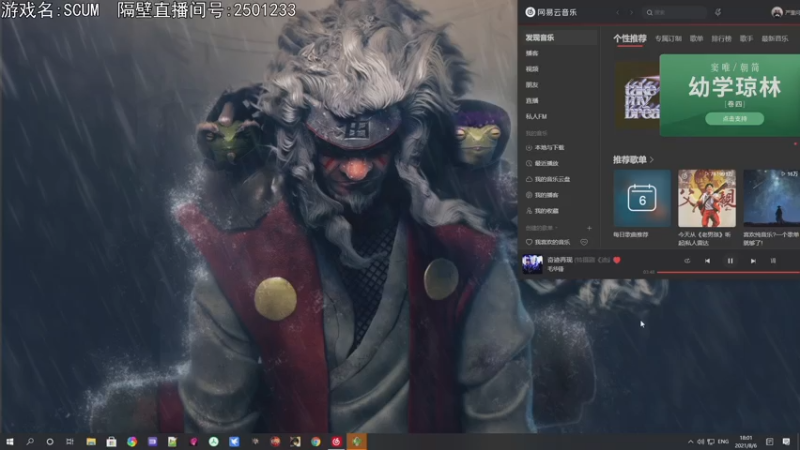Expand 推荐歌单 with the chevron

coord(652,160)
